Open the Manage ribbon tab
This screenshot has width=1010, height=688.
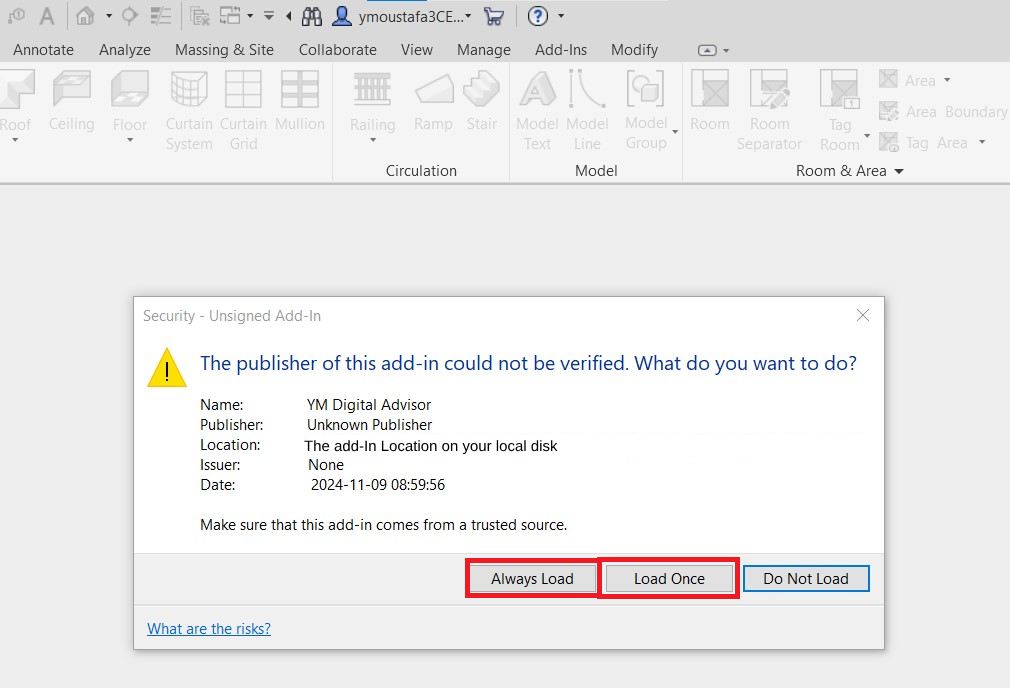coord(484,50)
